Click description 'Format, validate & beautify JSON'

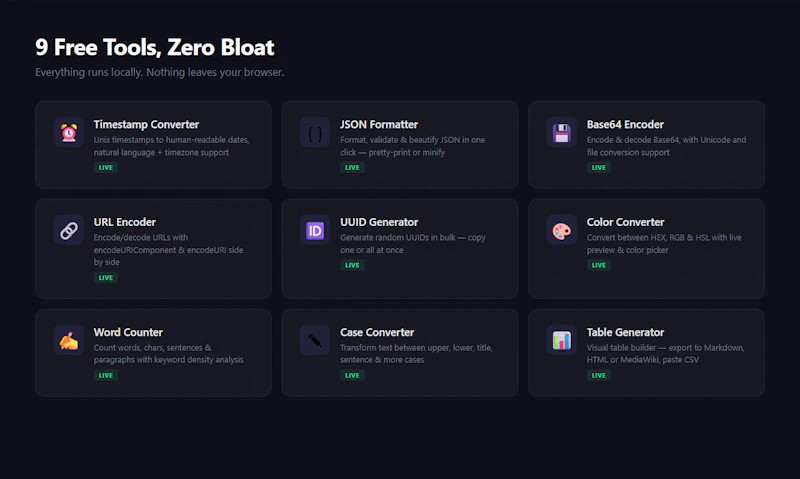pos(412,146)
